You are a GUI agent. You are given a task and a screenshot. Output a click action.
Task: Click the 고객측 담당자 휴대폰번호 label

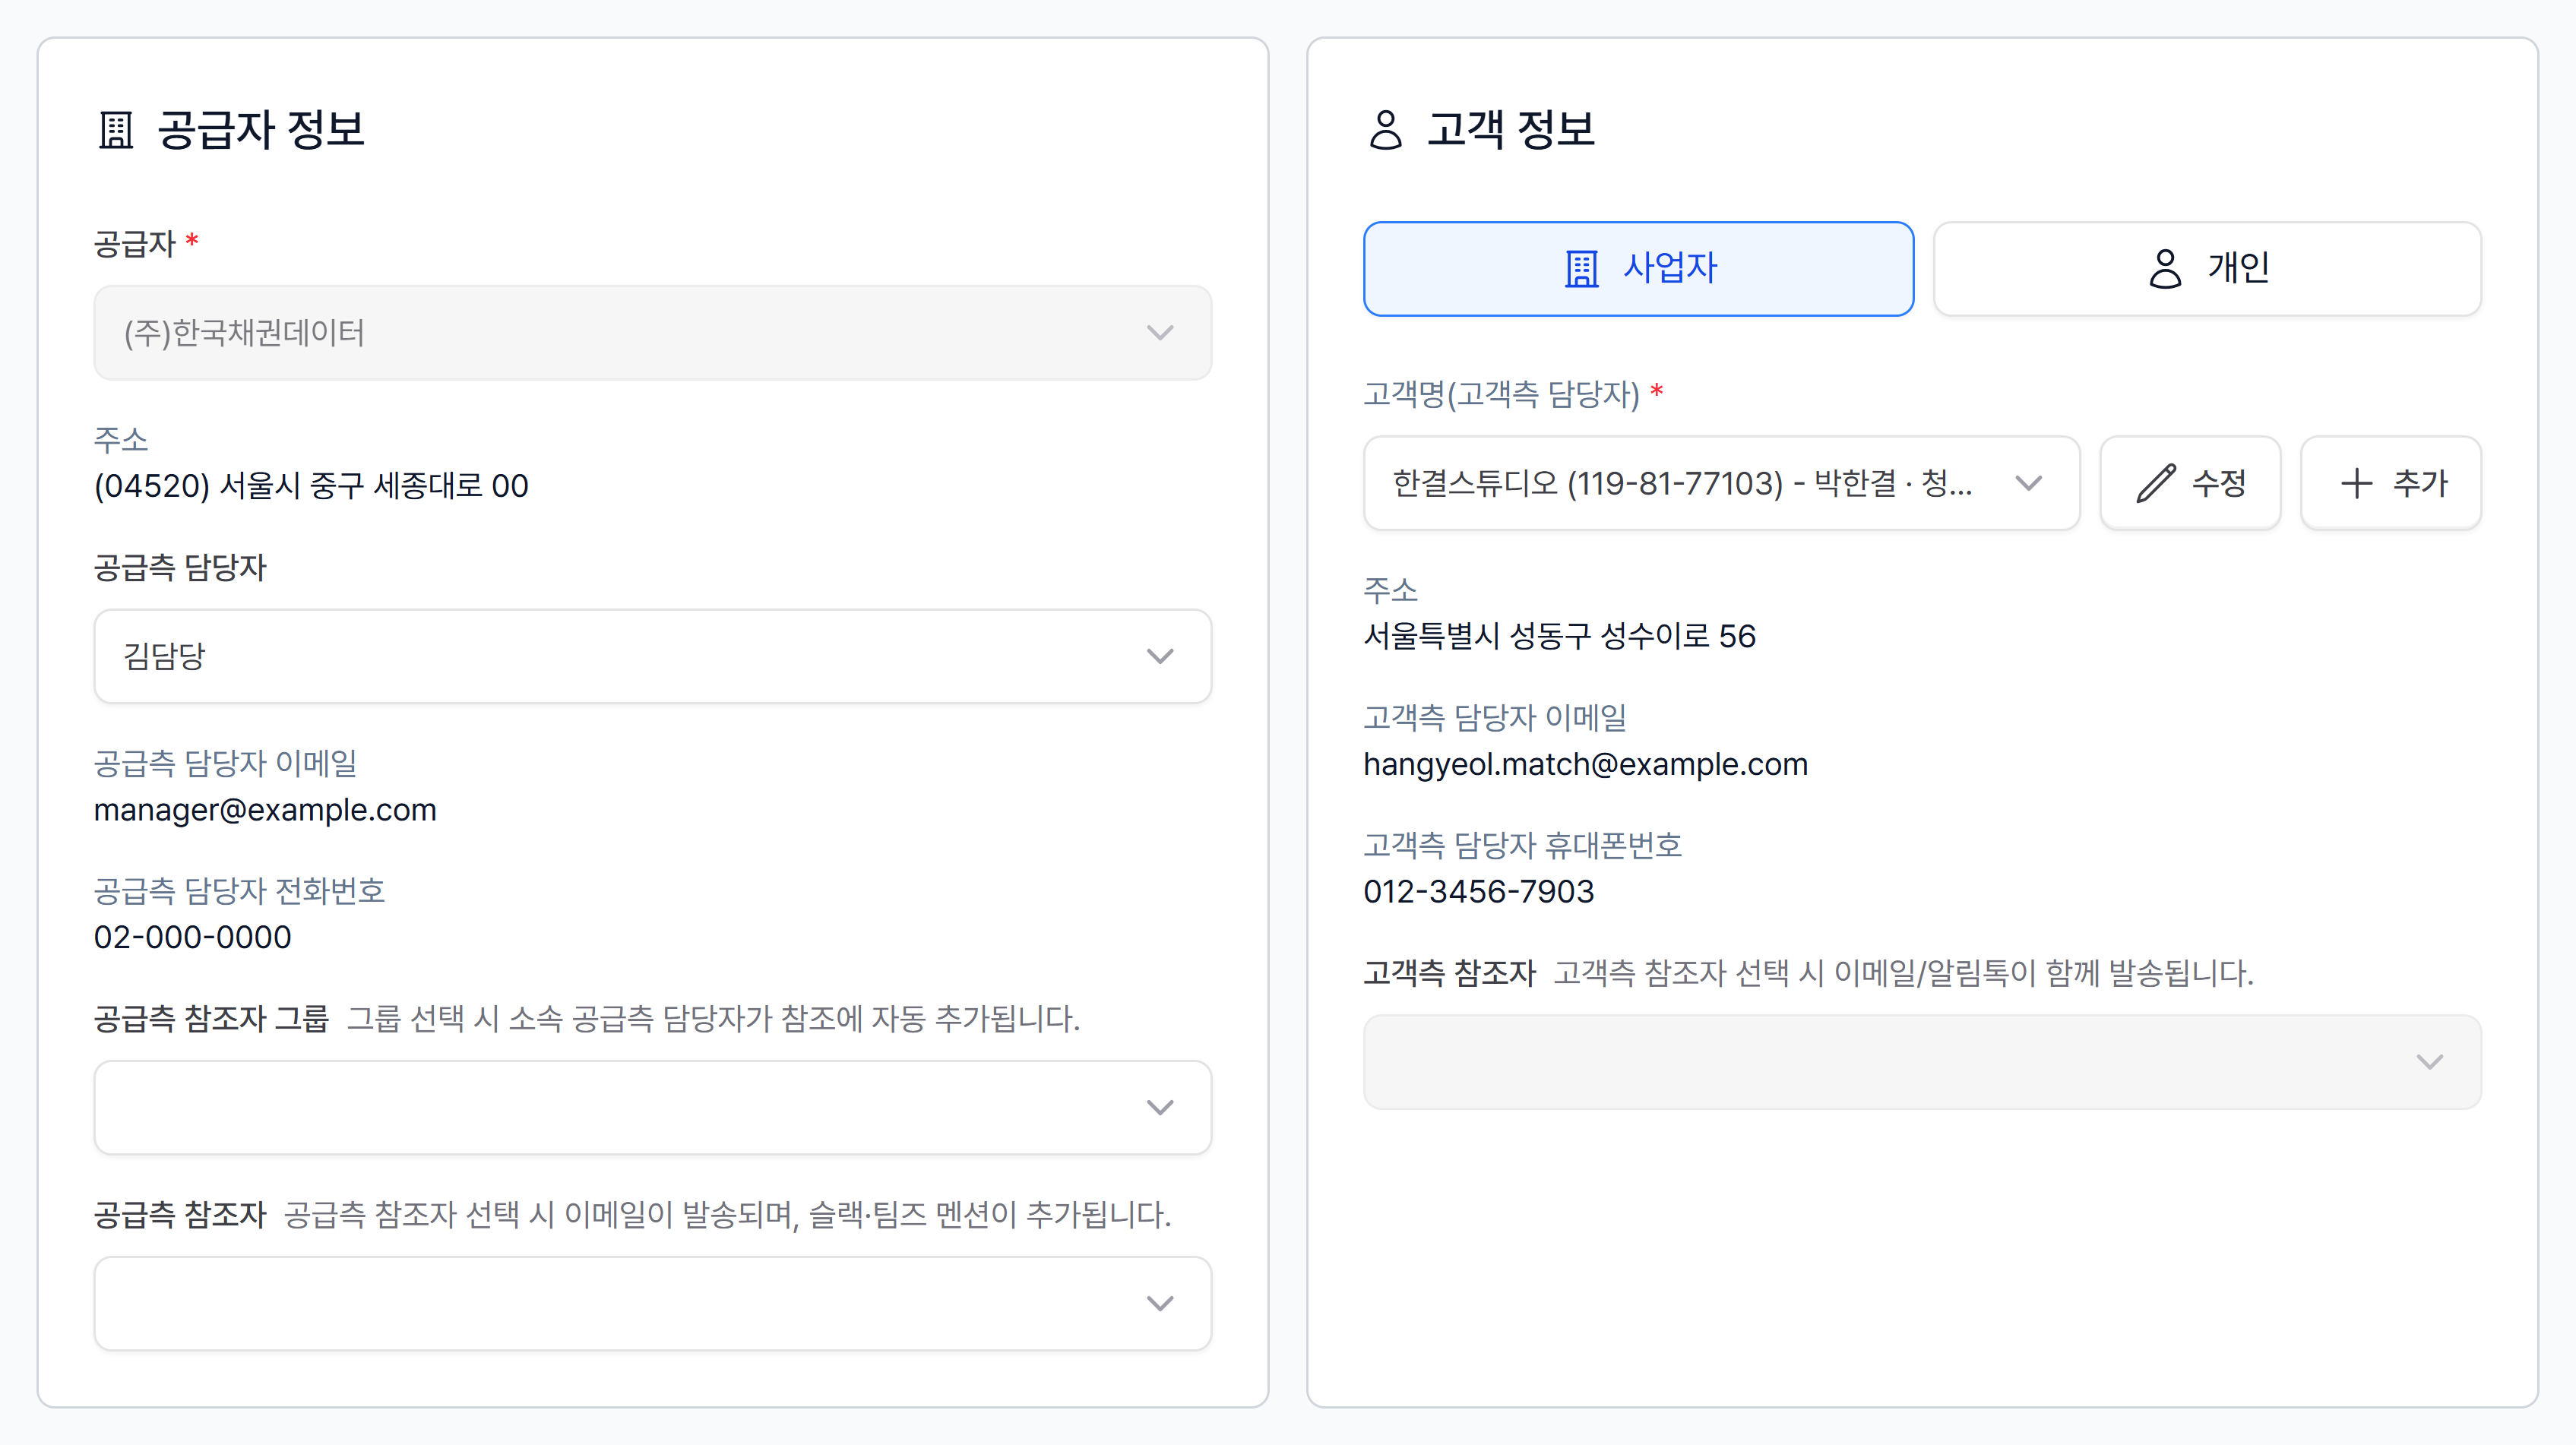(1522, 845)
